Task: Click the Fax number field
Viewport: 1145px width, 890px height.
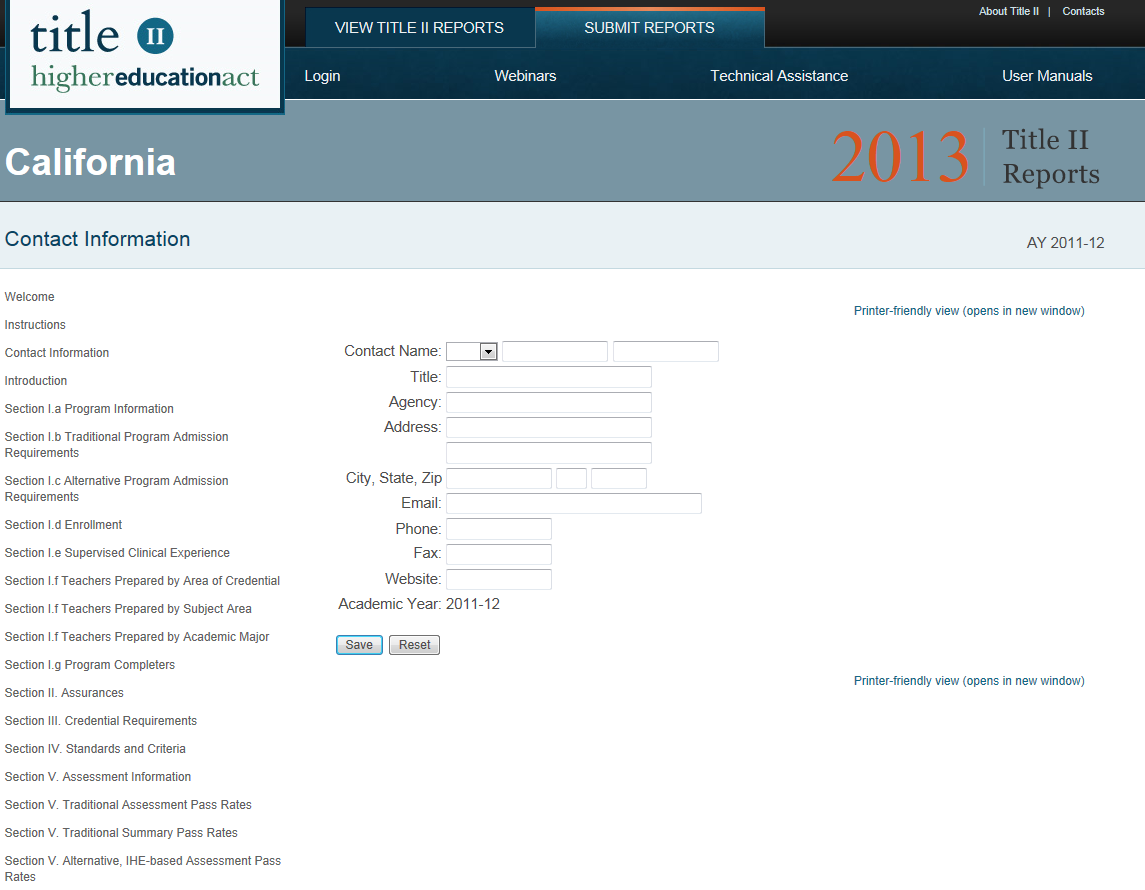Action: (499, 554)
